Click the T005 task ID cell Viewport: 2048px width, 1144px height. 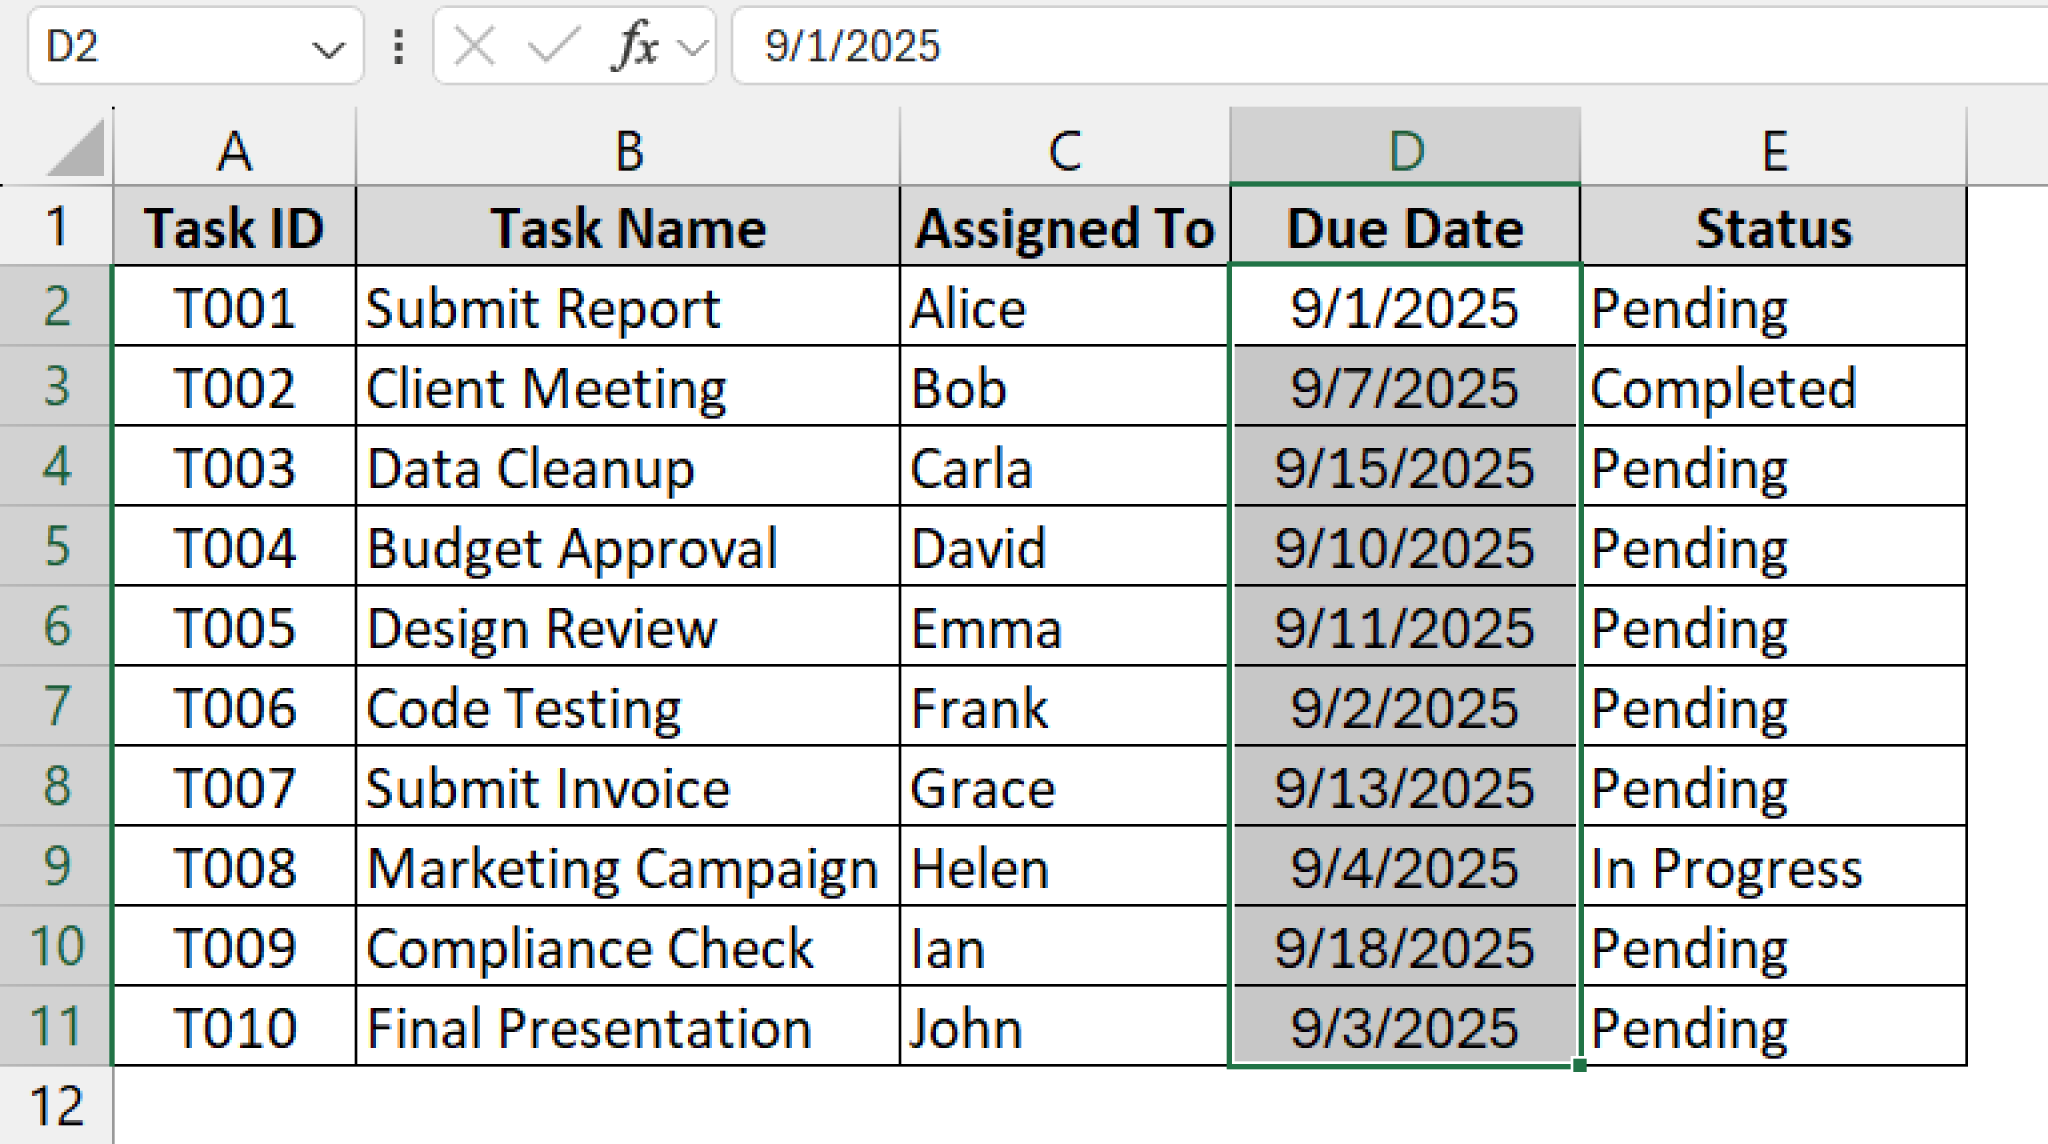[234, 627]
